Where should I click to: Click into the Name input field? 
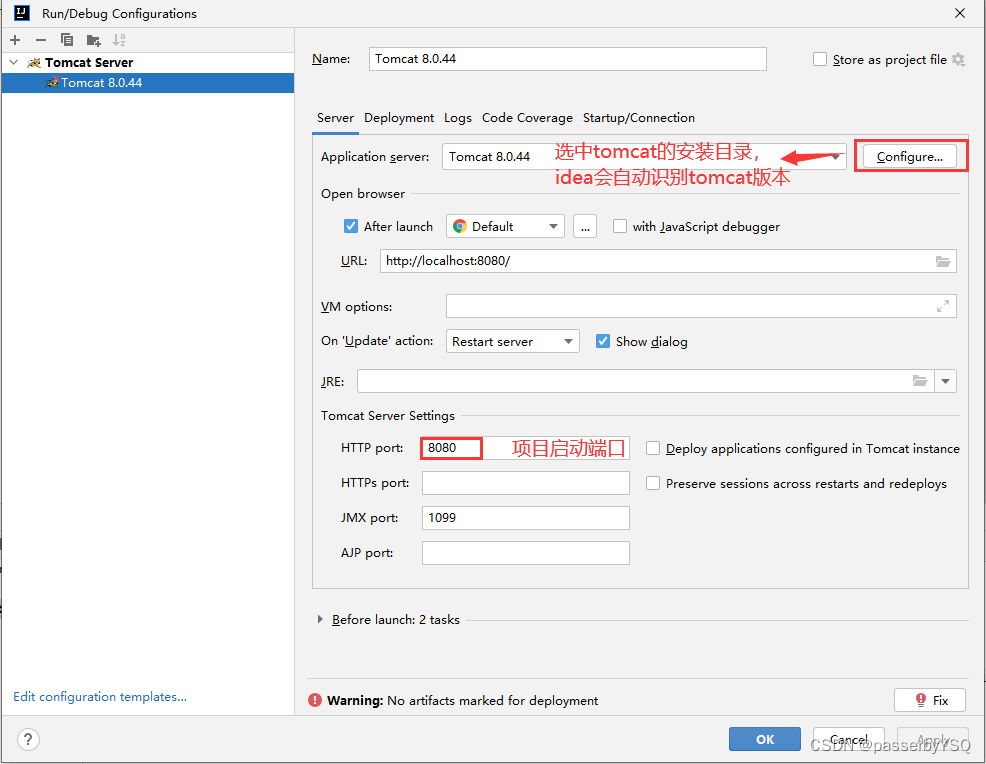[x=567, y=59]
